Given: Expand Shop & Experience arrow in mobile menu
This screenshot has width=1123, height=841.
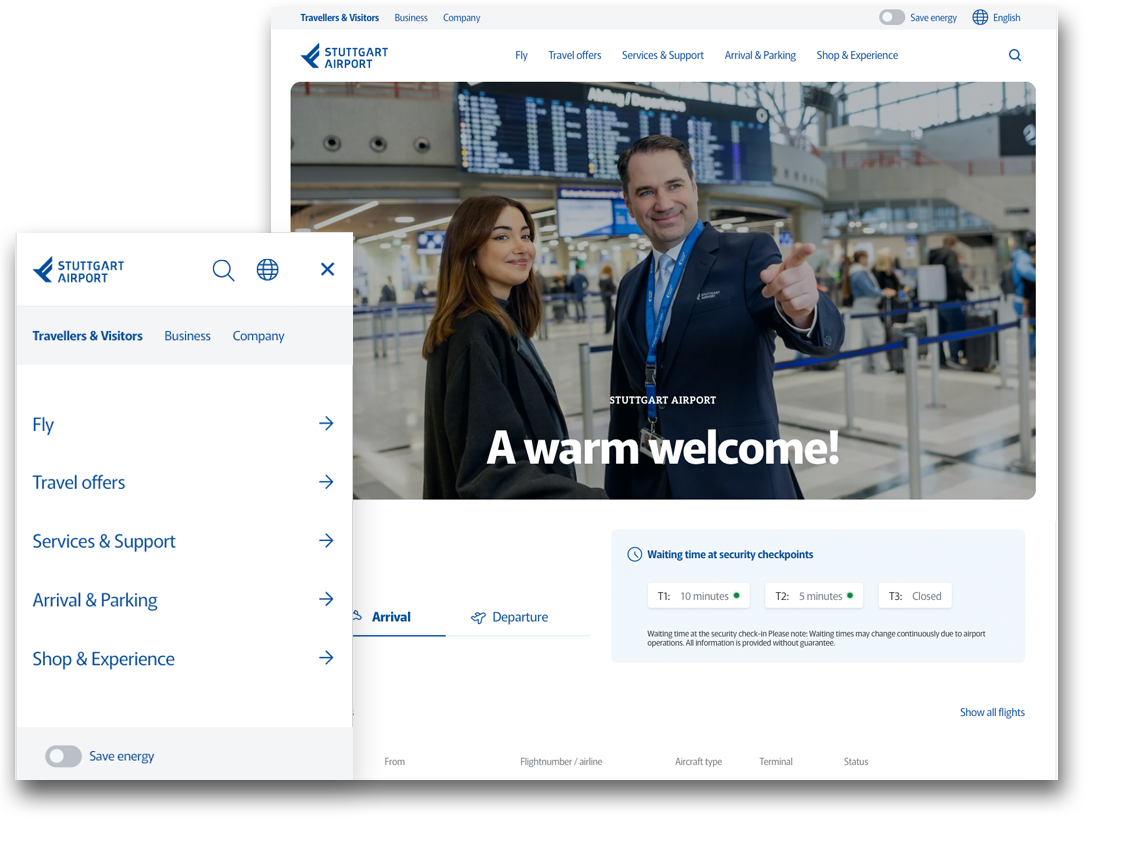Looking at the screenshot, I should coord(326,658).
